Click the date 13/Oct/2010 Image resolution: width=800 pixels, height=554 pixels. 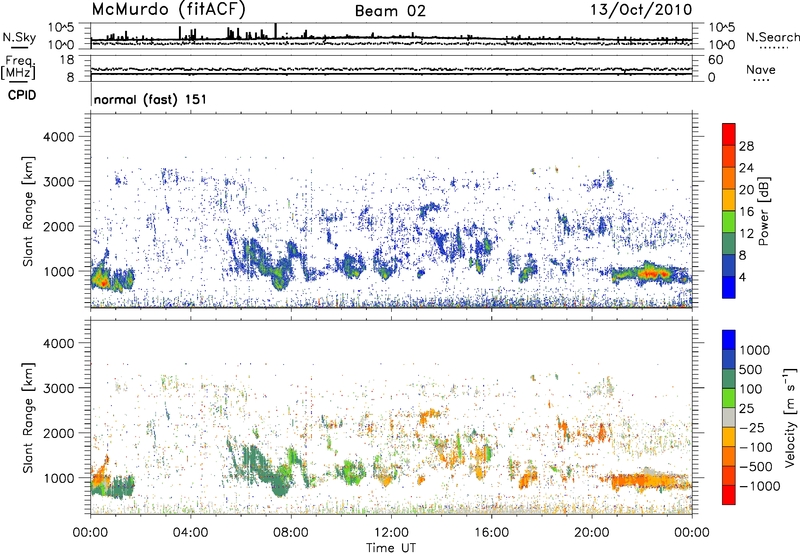pos(641,10)
